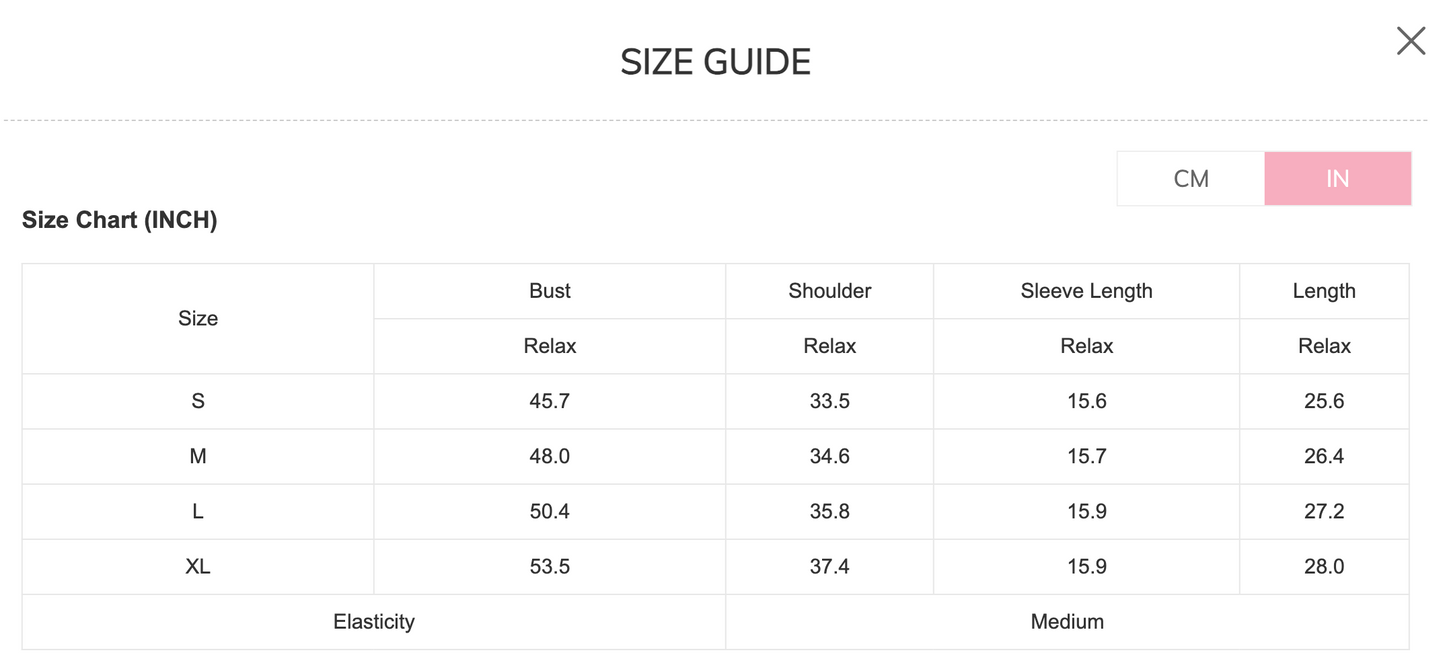The width and height of the screenshot is (1445, 667).
Task: Switch the size chart to CM units
Action: point(1190,179)
